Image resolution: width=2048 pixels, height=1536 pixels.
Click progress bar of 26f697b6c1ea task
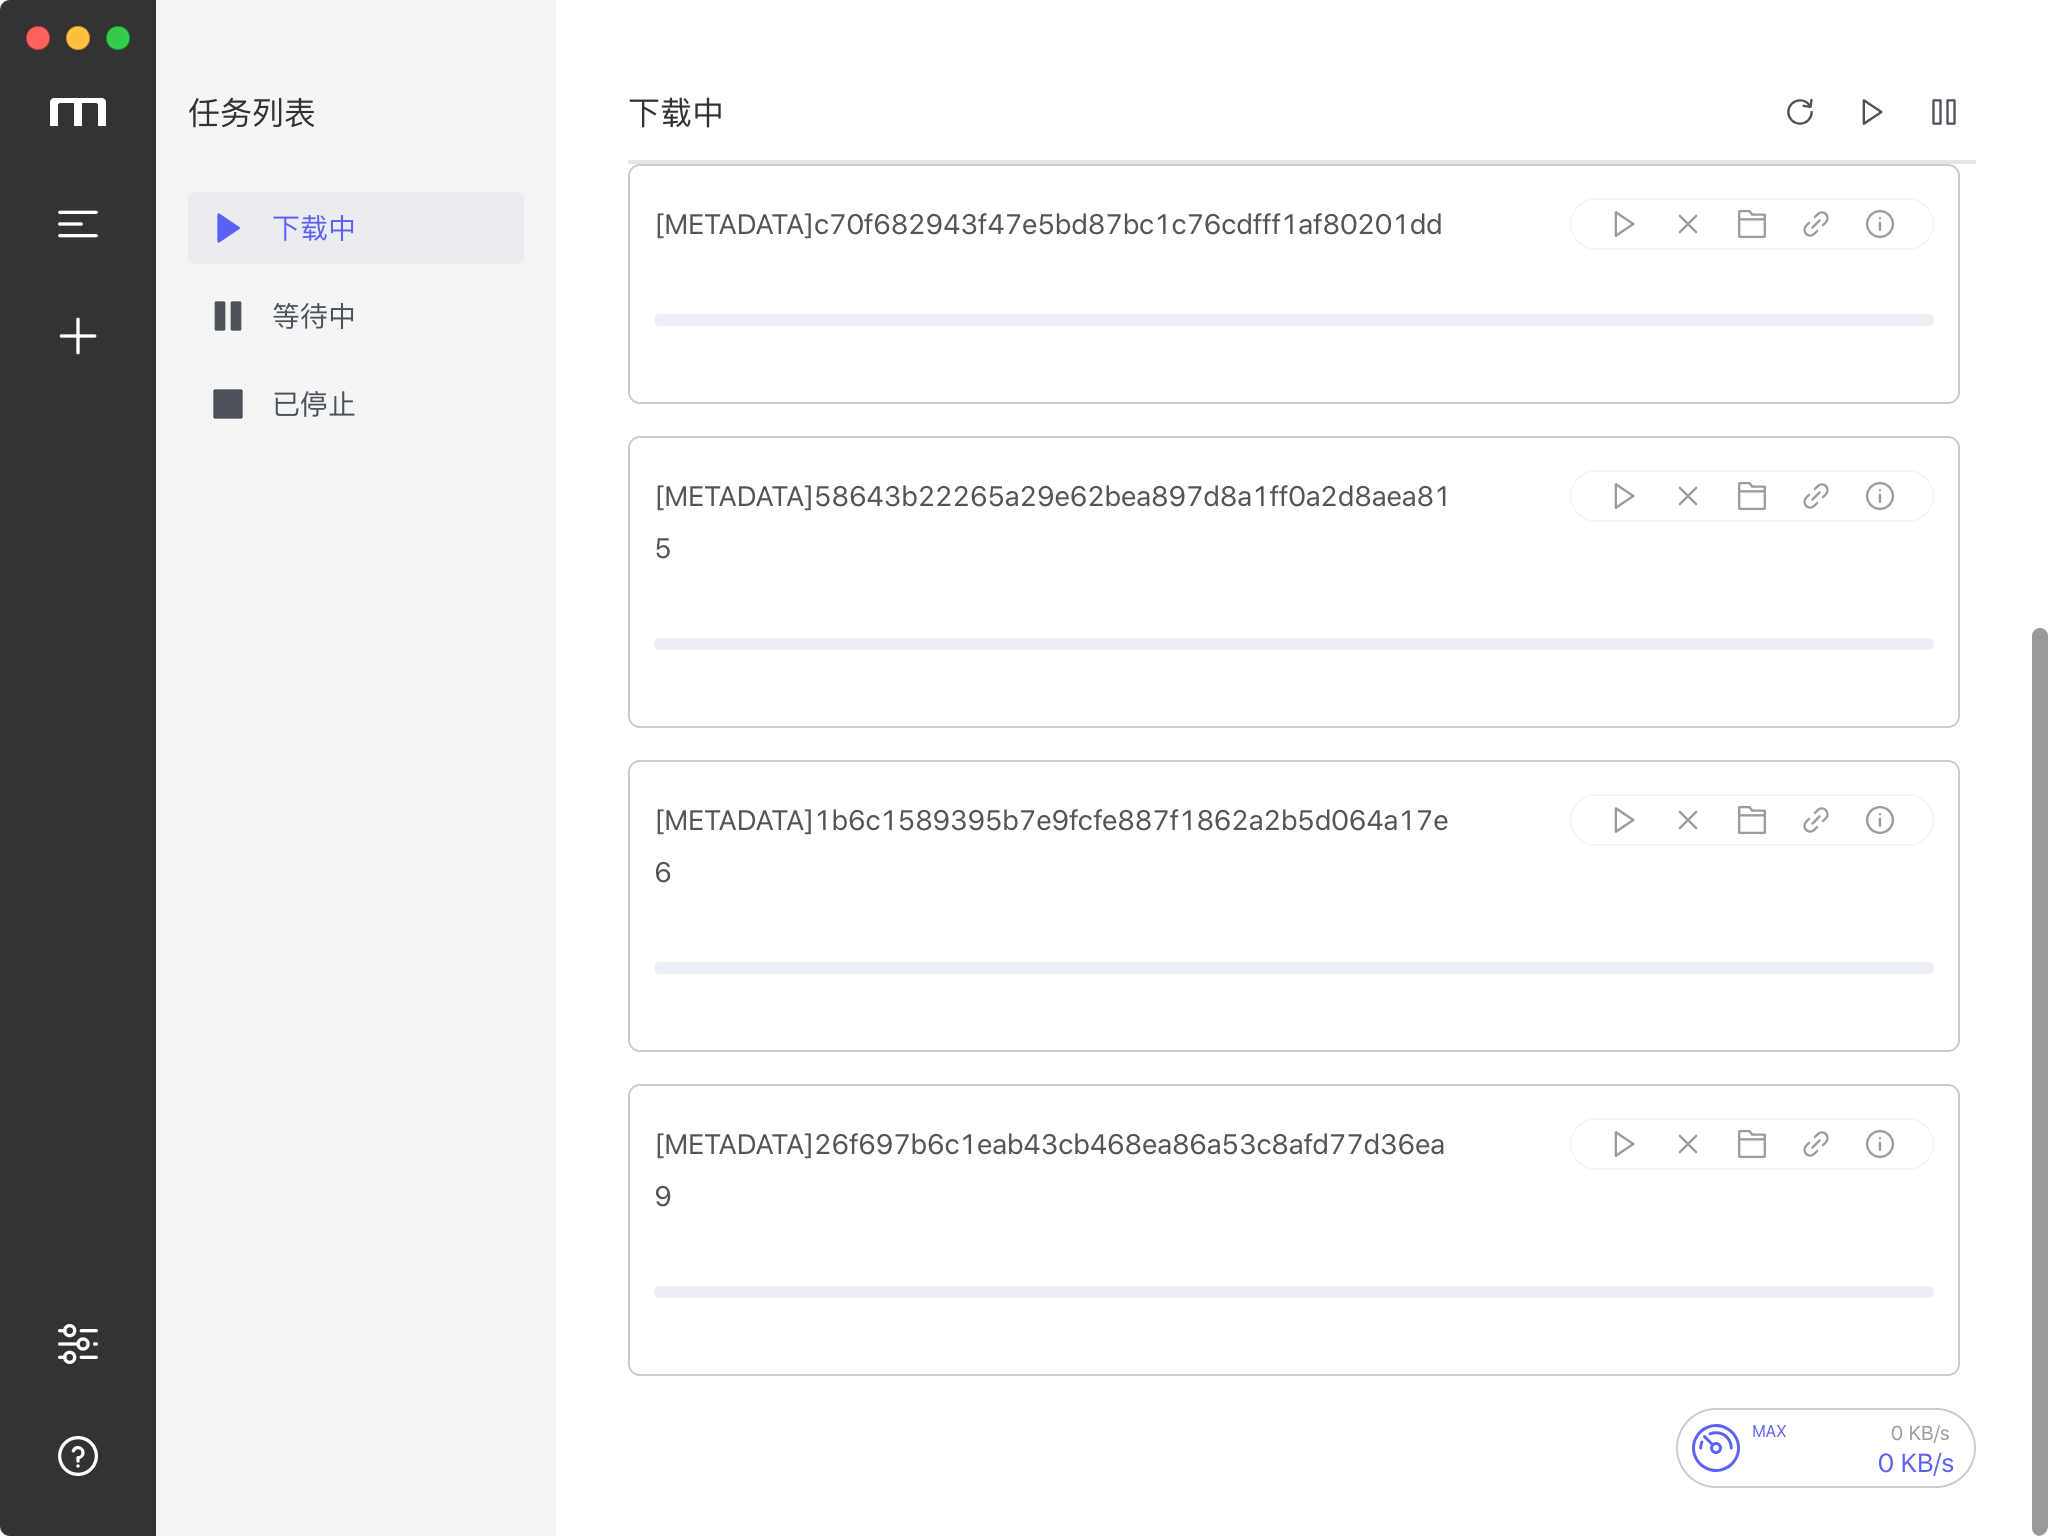1293,1292
